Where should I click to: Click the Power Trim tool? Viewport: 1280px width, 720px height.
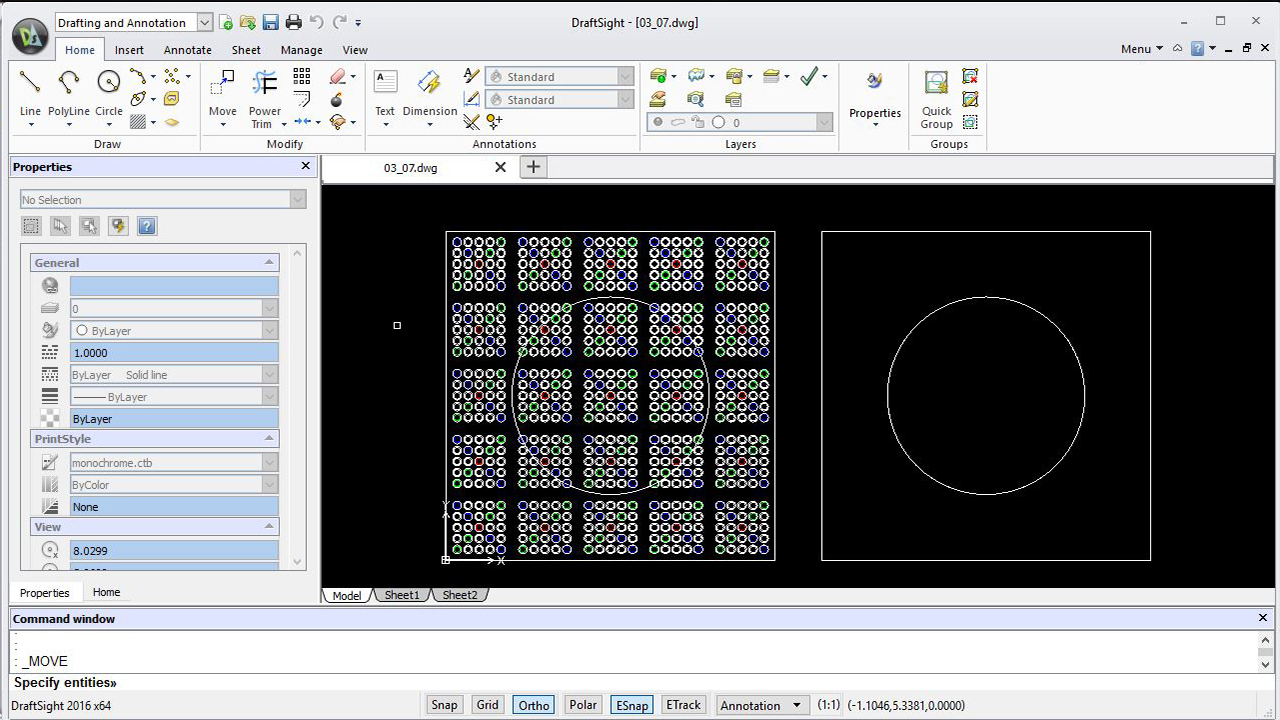click(264, 83)
